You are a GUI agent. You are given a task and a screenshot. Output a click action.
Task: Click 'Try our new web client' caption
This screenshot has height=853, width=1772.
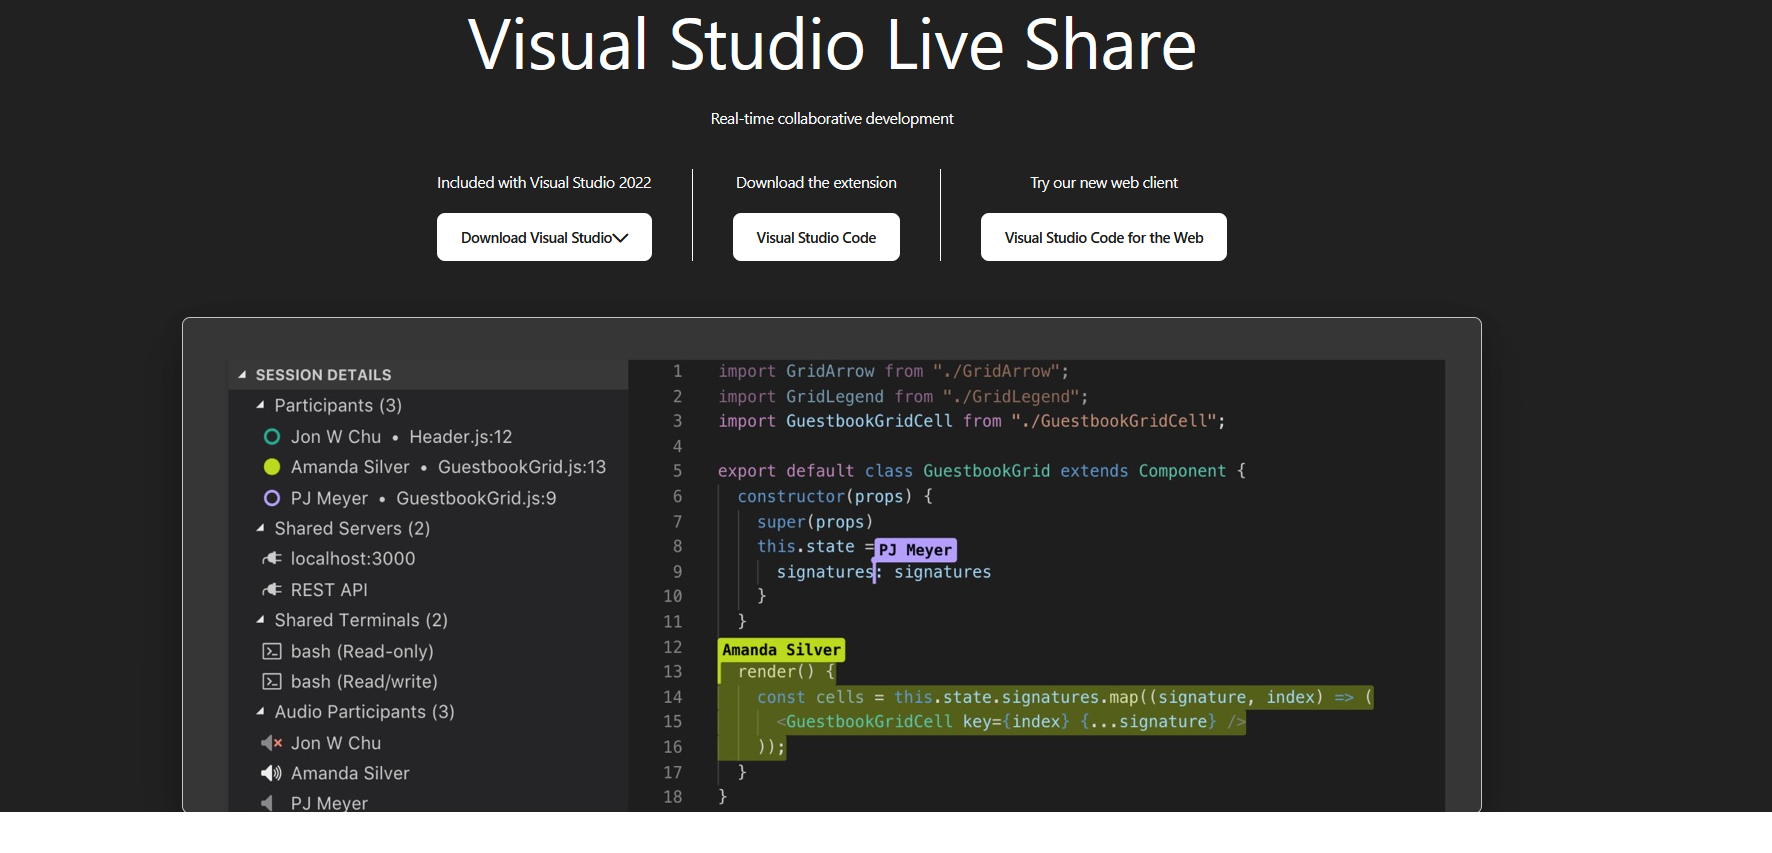(x=1104, y=182)
